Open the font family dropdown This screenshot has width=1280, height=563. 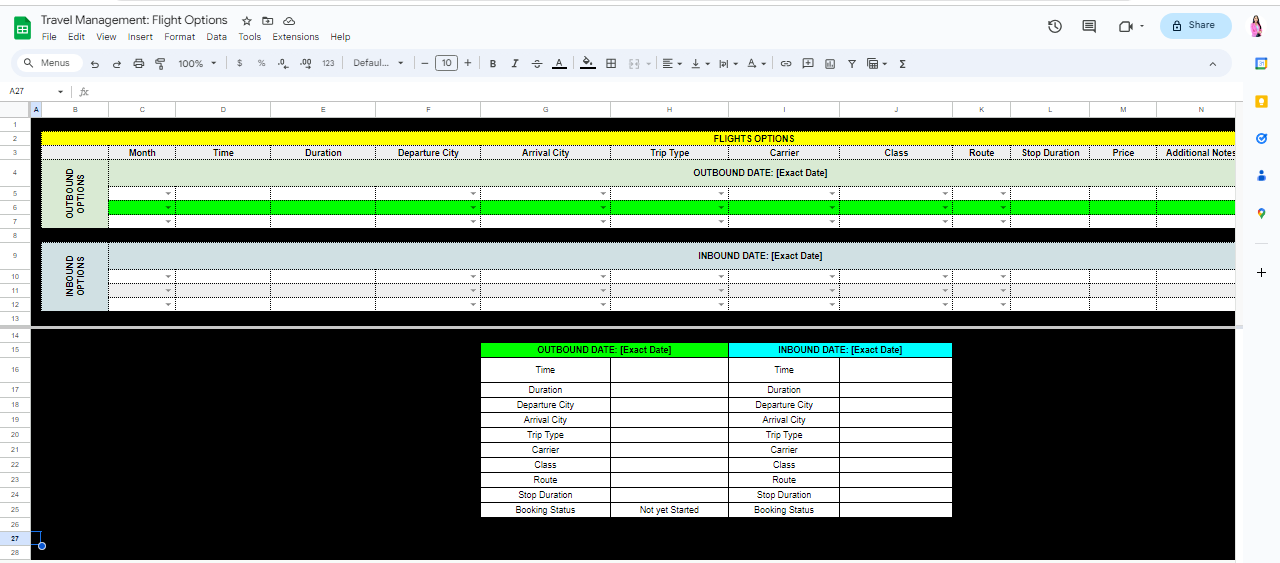tap(379, 63)
